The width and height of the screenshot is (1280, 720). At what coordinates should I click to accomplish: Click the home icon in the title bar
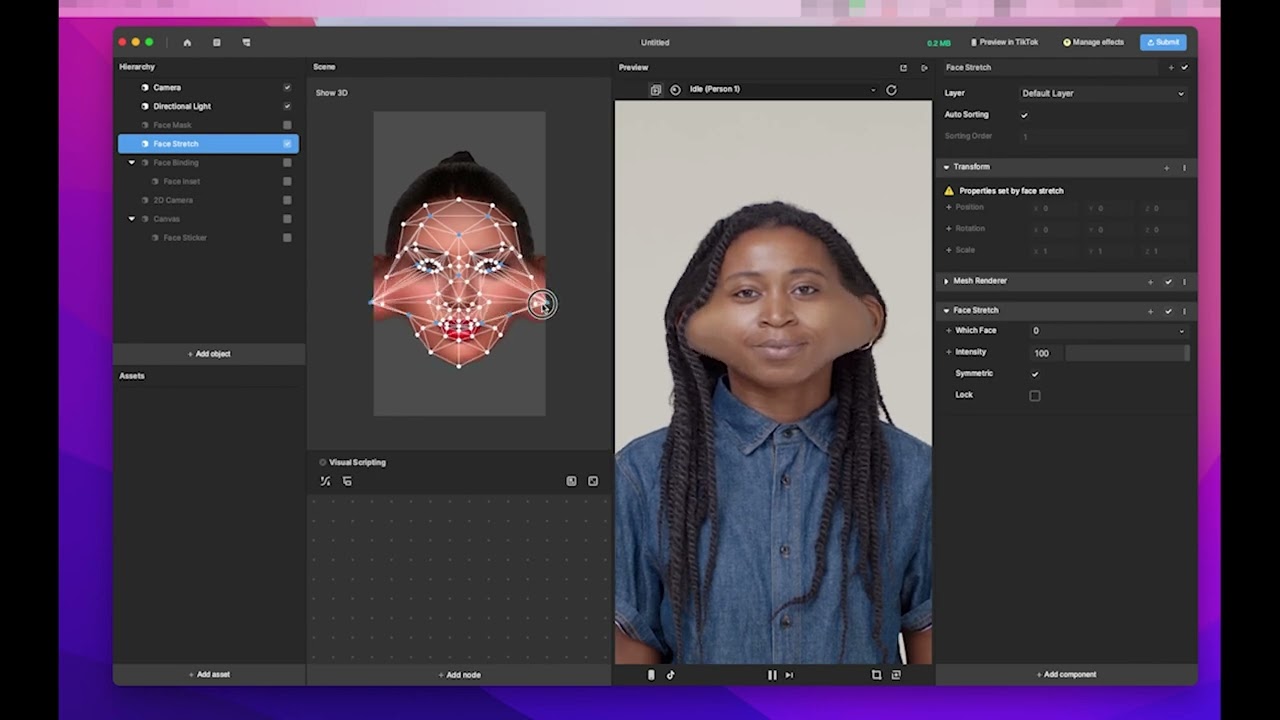(x=187, y=43)
